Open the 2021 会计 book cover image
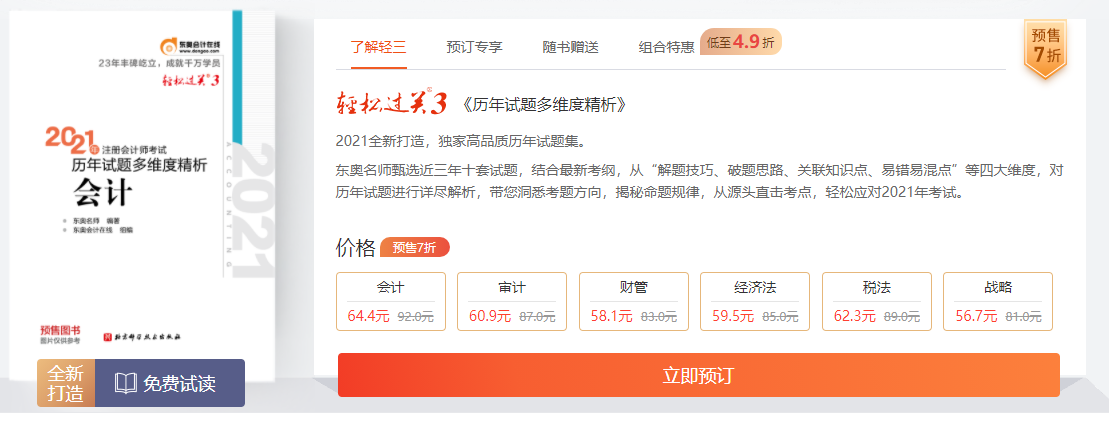This screenshot has width=1109, height=426. tap(140, 190)
